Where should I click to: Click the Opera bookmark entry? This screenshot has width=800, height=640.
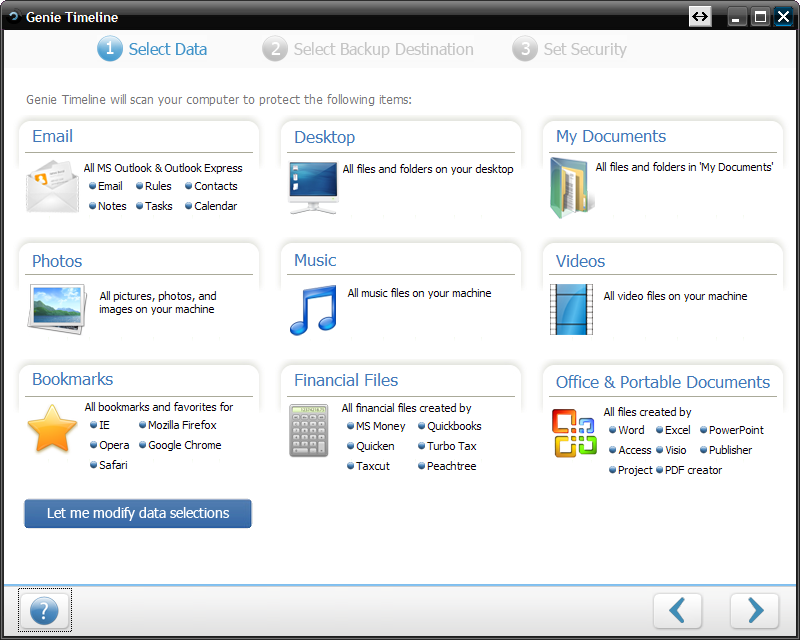pyautogui.click(x=110, y=445)
